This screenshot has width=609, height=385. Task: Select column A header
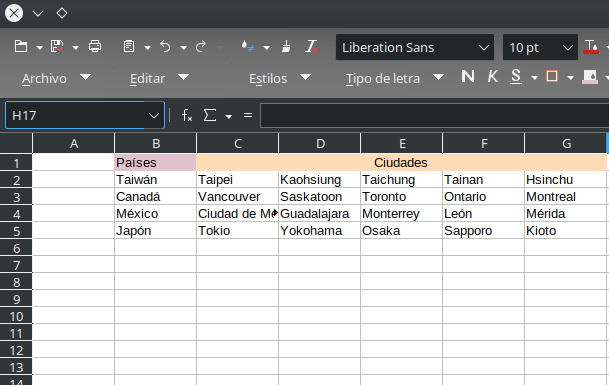pyautogui.click(x=74, y=144)
